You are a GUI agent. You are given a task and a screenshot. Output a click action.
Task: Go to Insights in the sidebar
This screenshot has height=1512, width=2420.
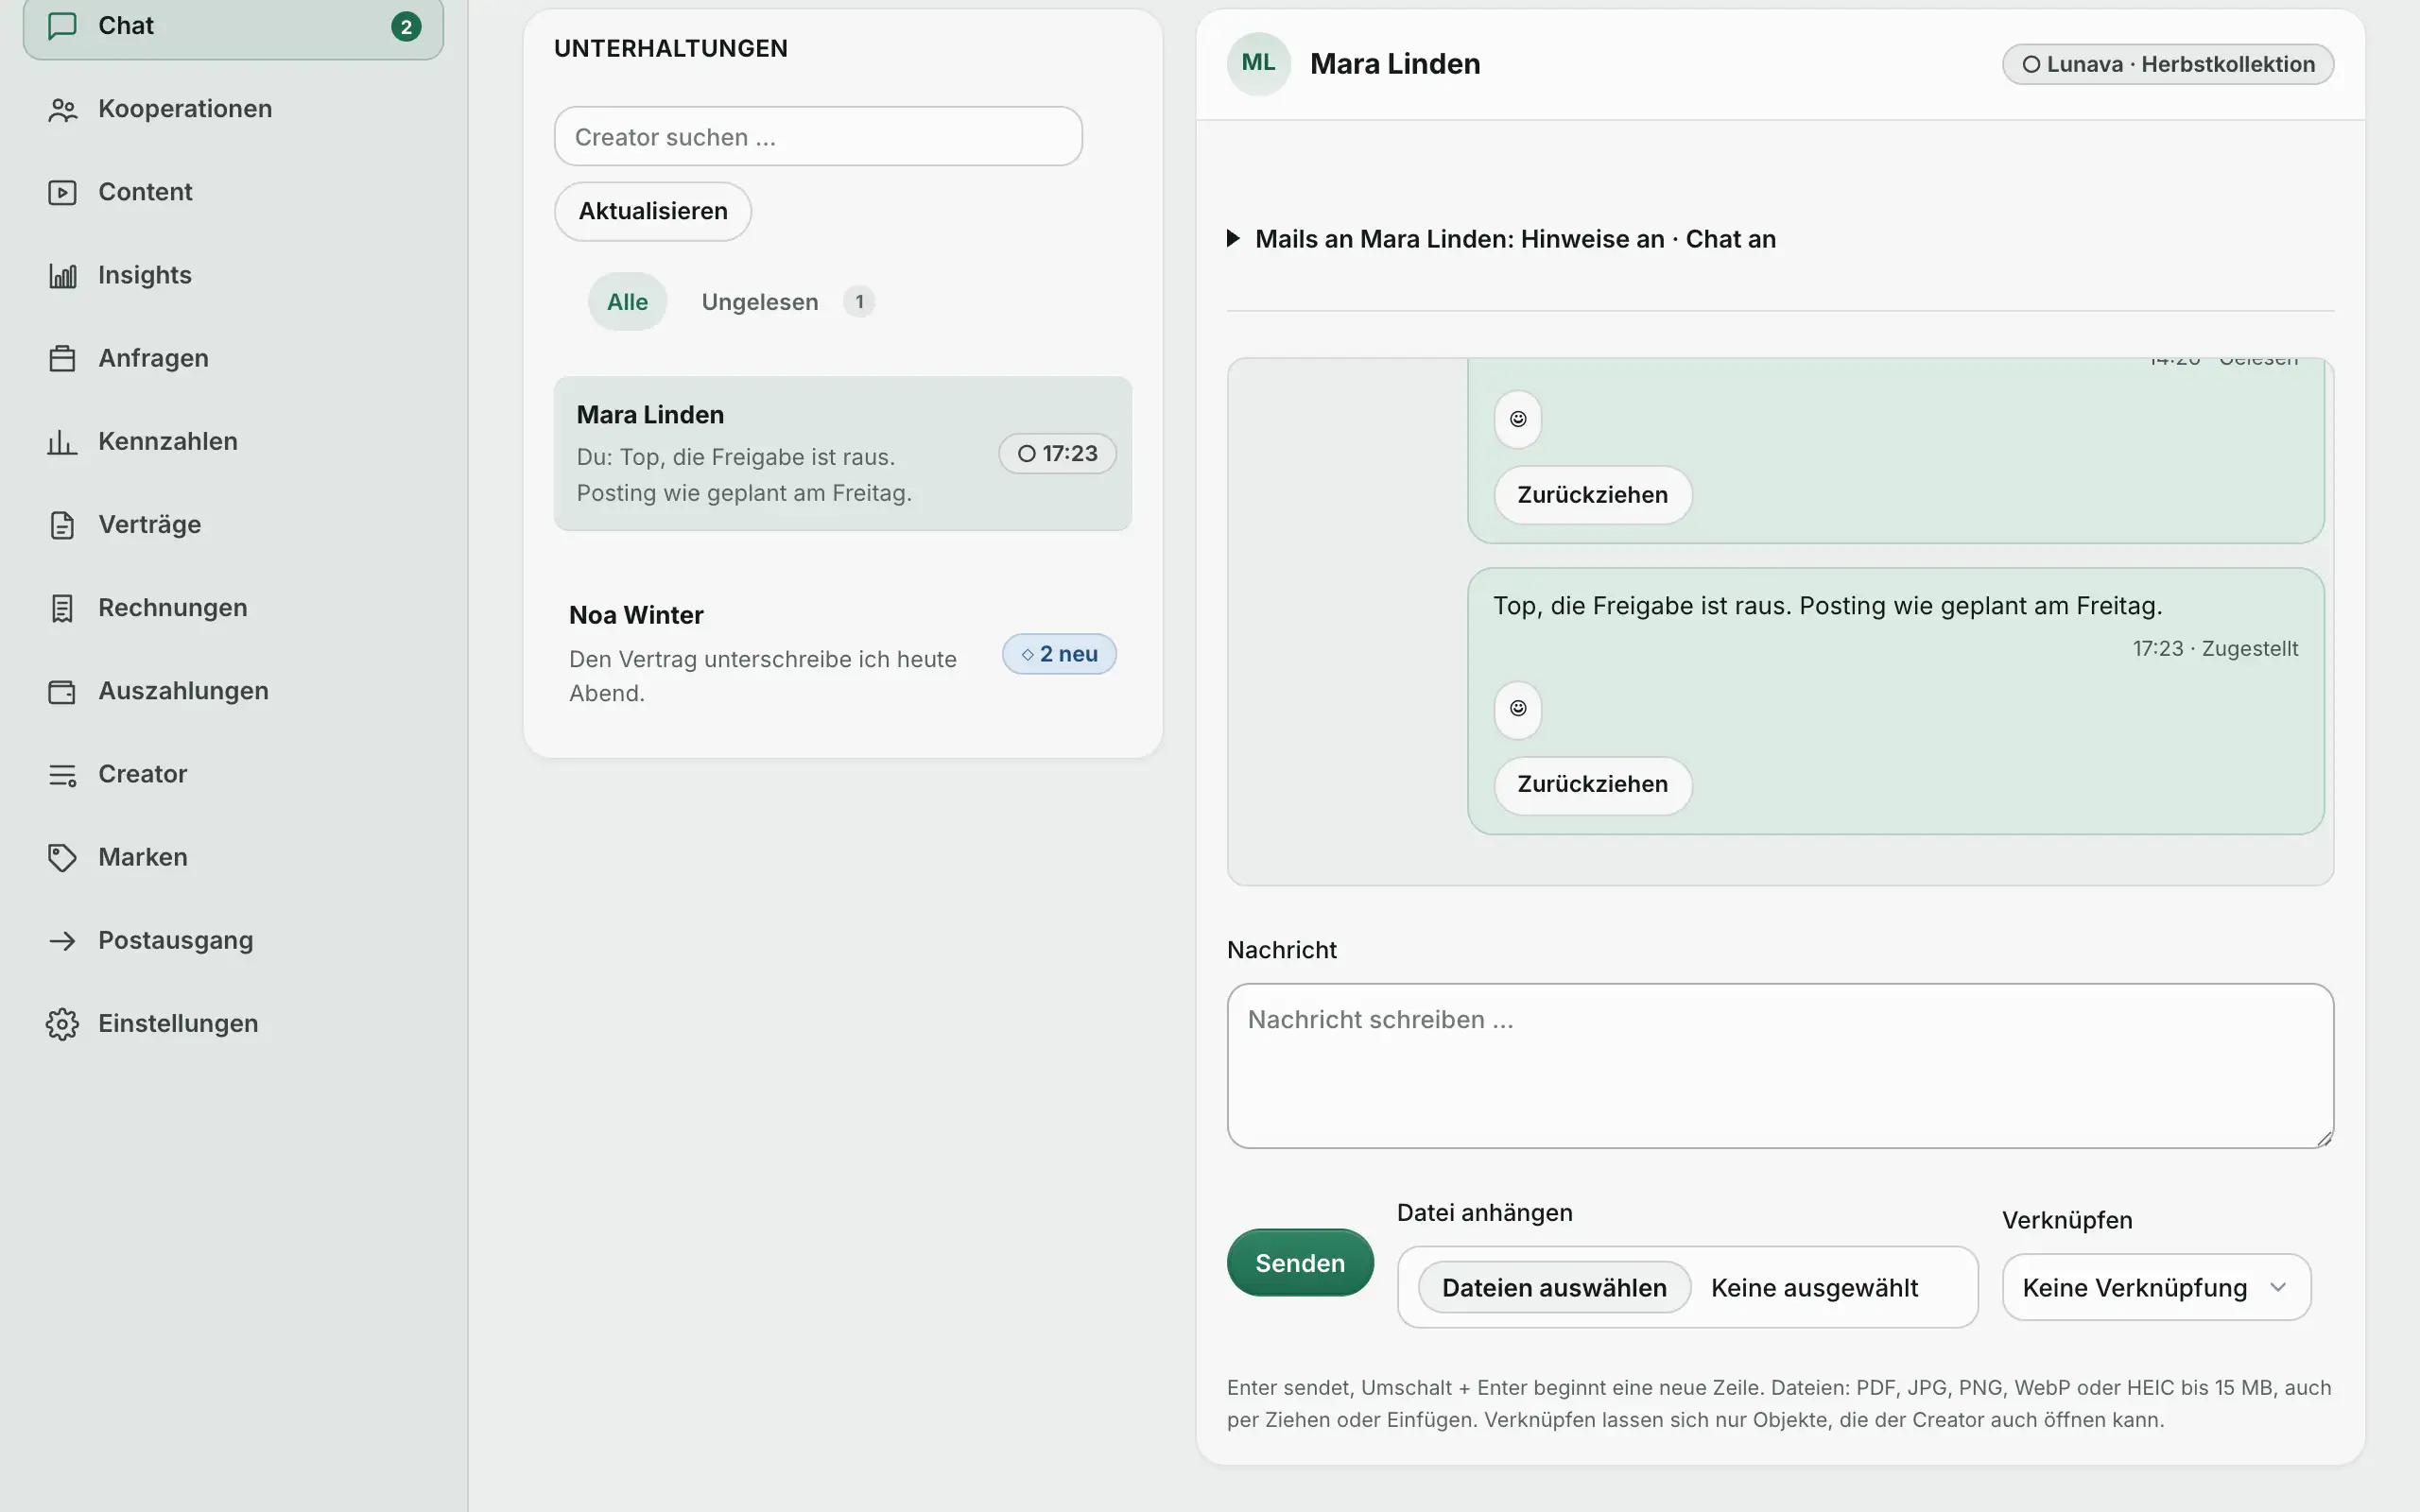click(x=233, y=275)
